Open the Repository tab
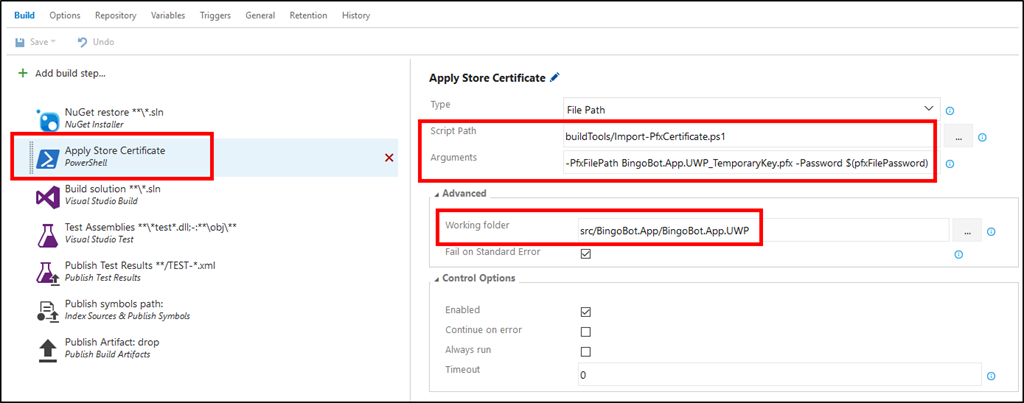This screenshot has height=403, width=1024. pos(116,15)
